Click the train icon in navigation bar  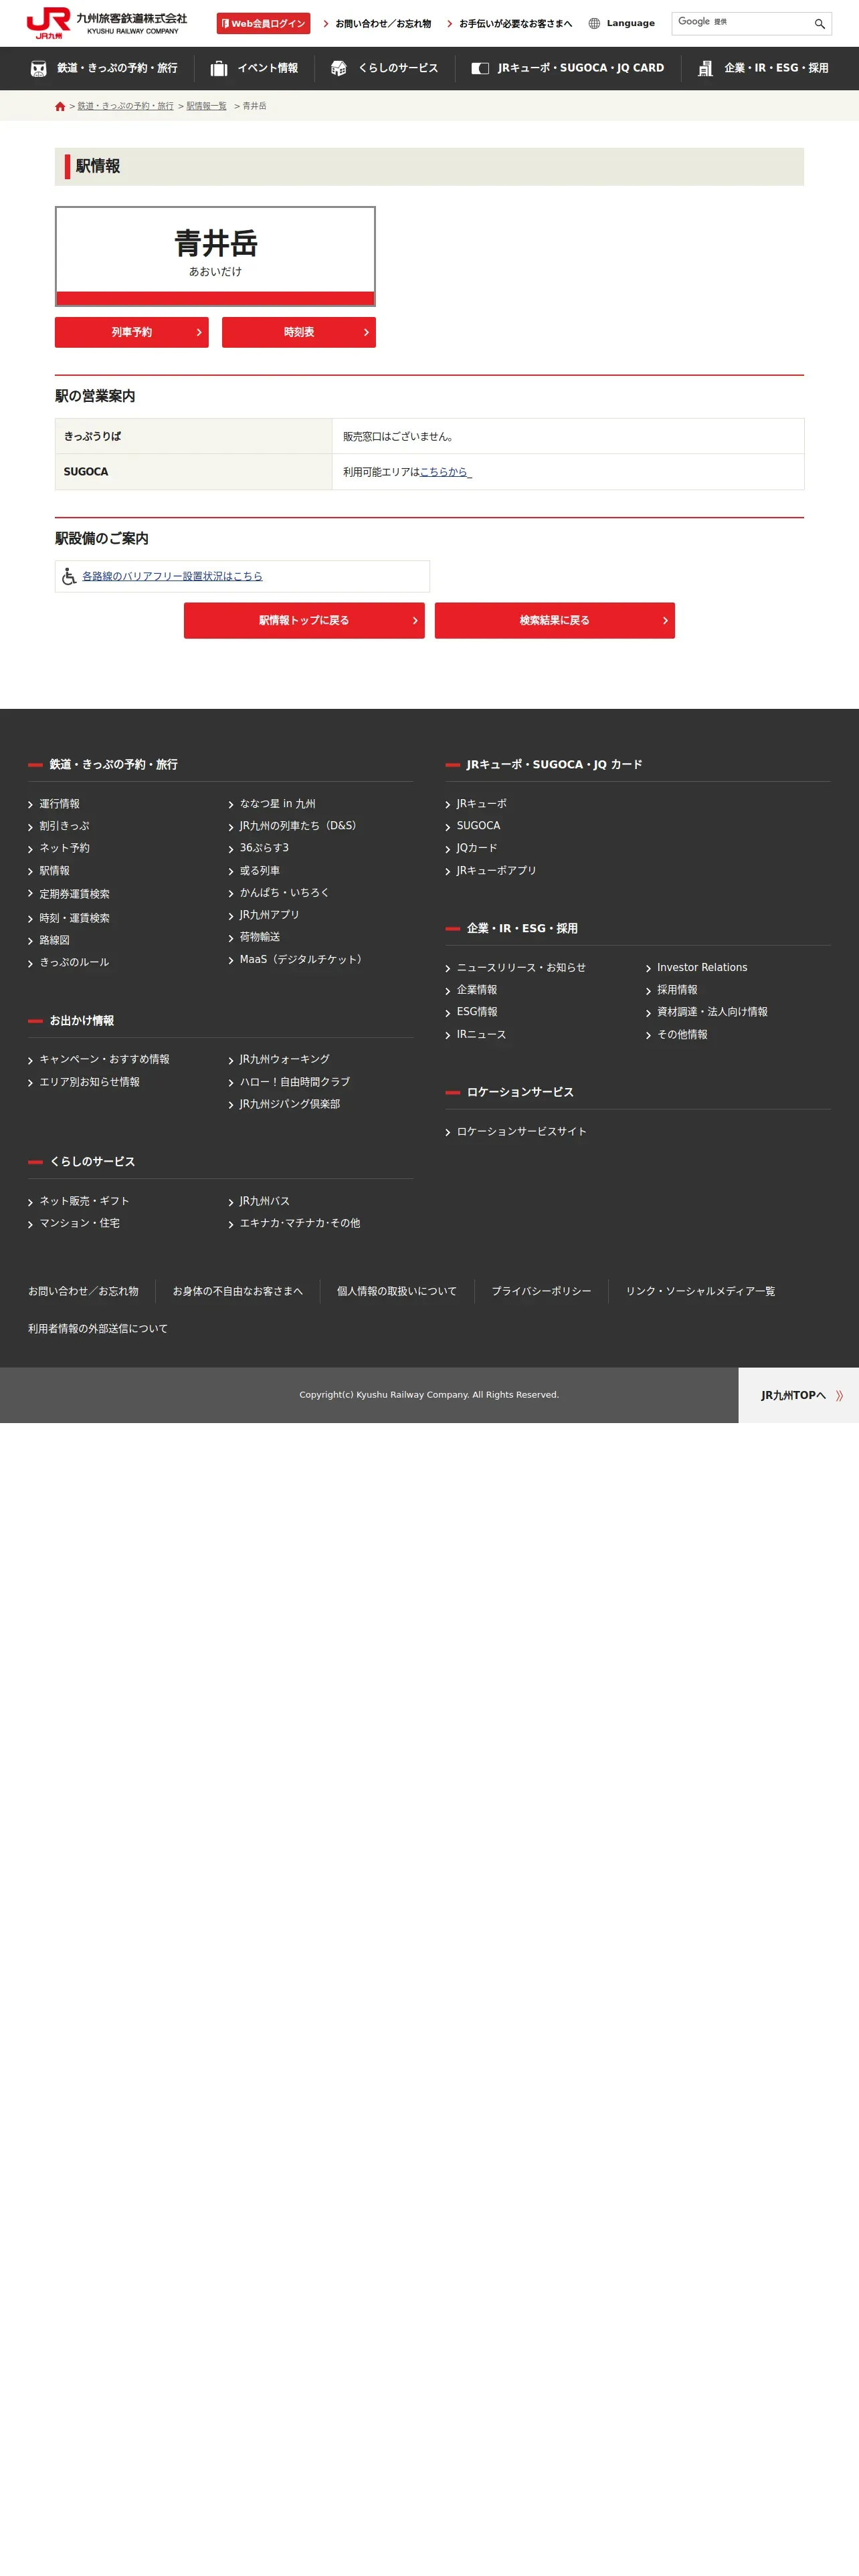39,68
